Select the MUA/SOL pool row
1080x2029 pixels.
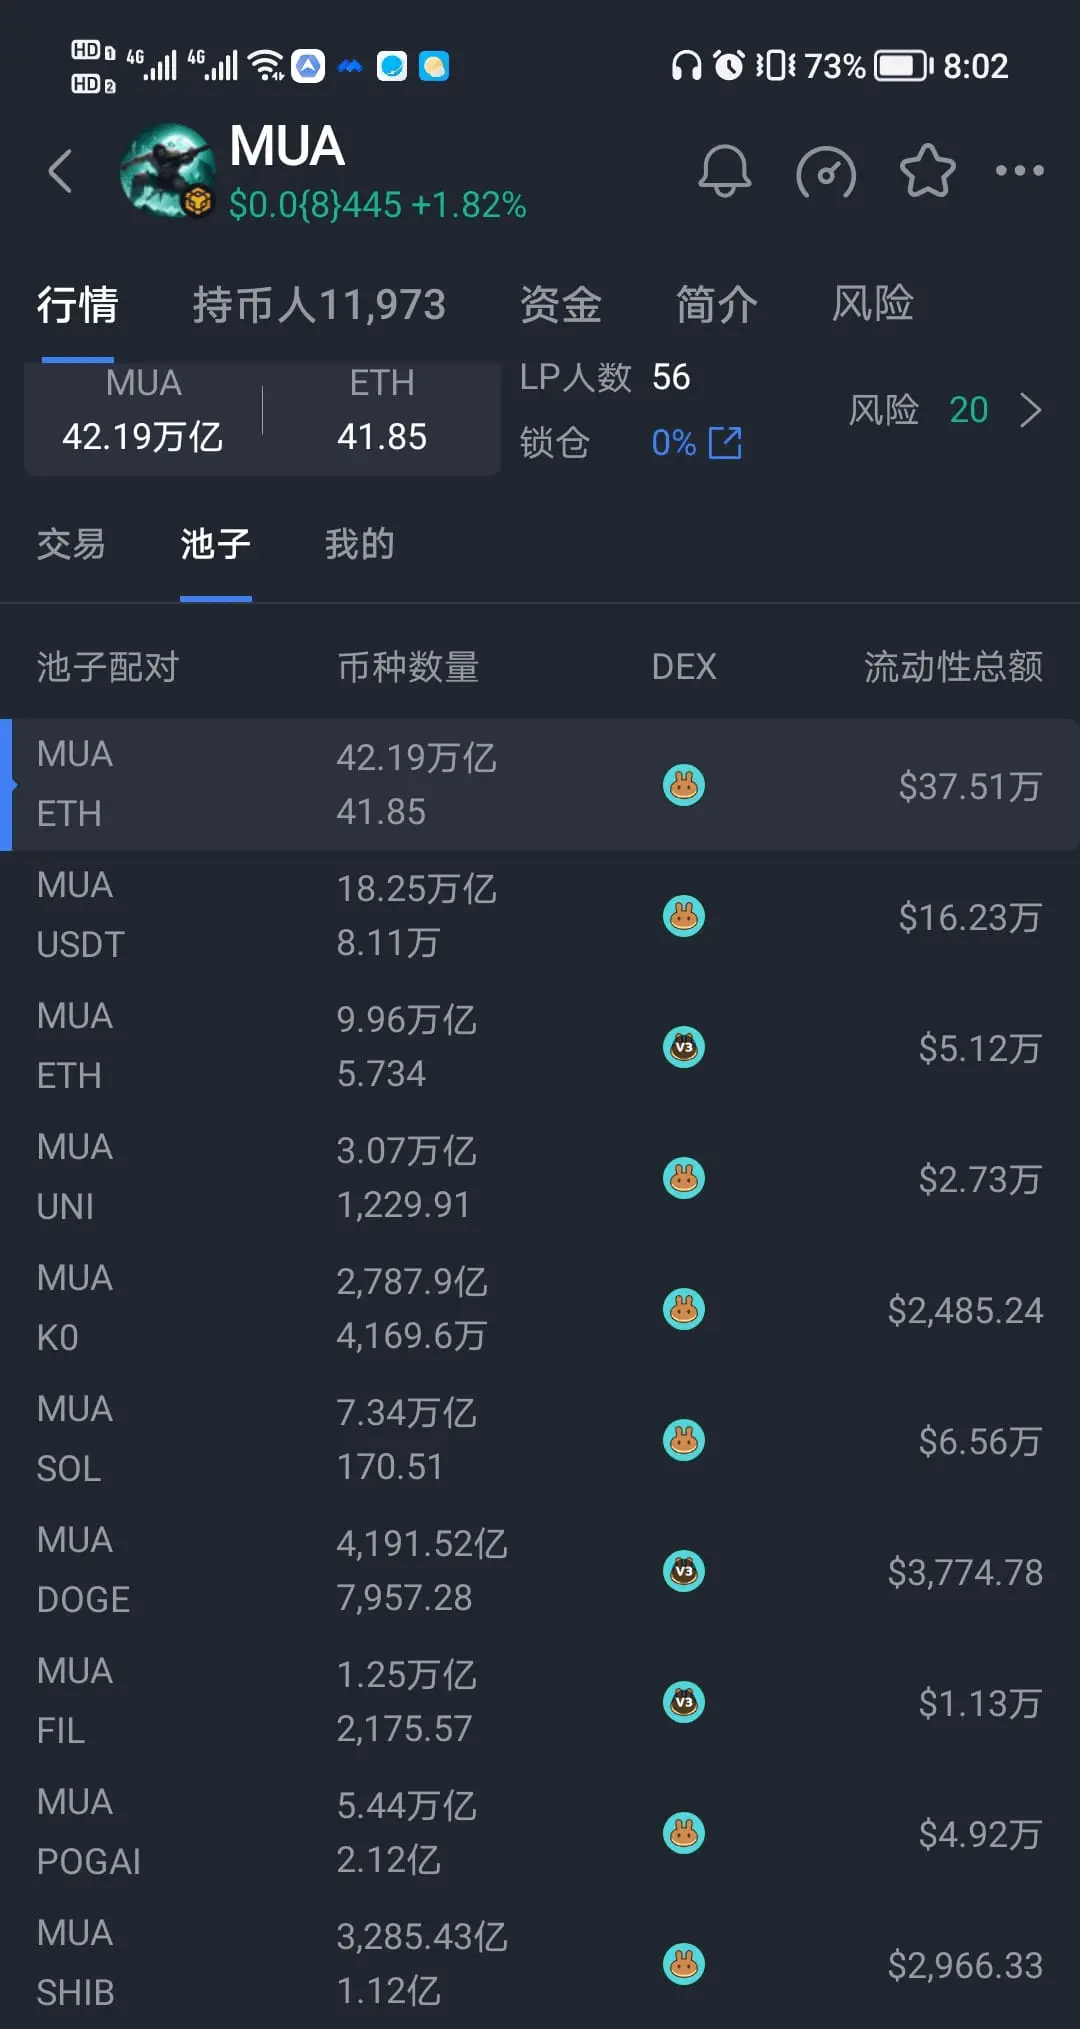pyautogui.click(x=540, y=1440)
